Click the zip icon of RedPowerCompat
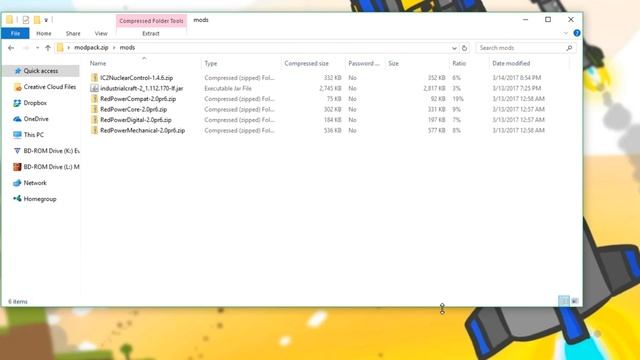Screen dimensions: 640x360 [94, 99]
